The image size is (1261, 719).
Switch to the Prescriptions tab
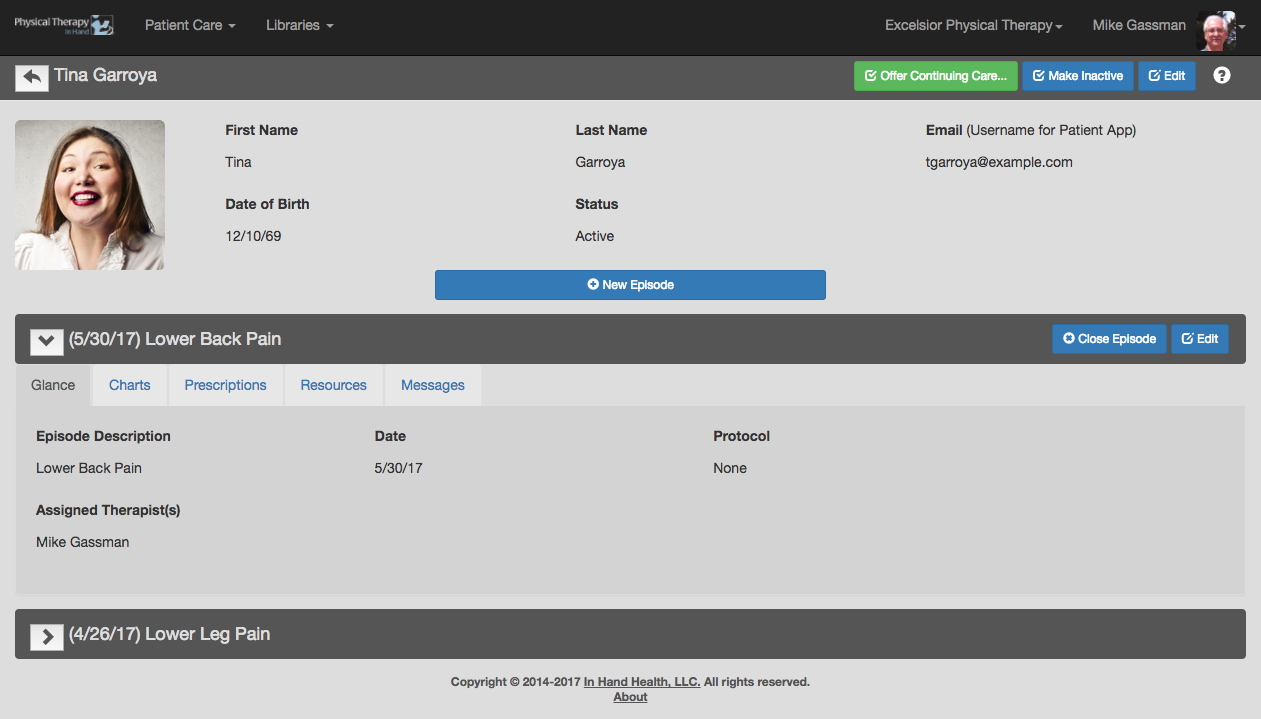[x=226, y=385]
